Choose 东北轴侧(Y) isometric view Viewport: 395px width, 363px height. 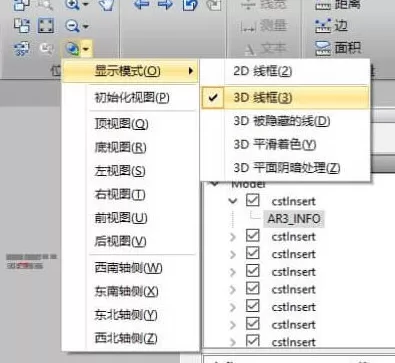(x=126, y=315)
